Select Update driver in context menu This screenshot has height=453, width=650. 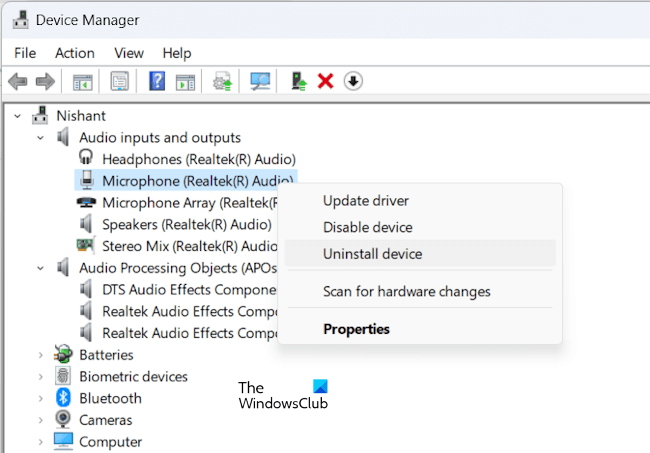point(365,201)
